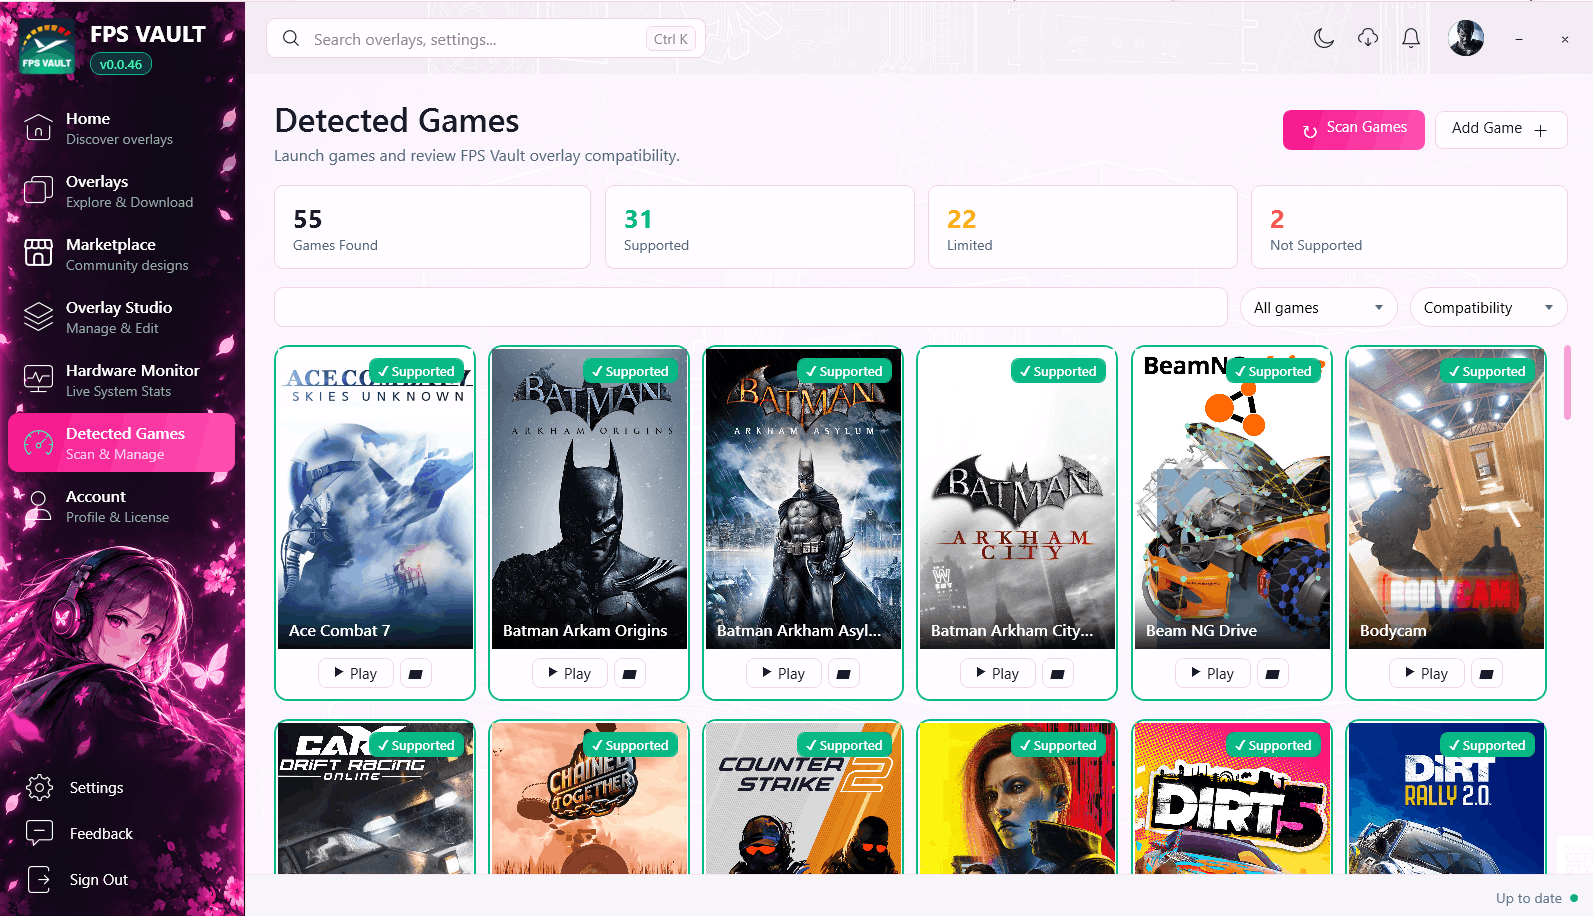Open the cloud download icon
1593x916 pixels.
click(1368, 39)
